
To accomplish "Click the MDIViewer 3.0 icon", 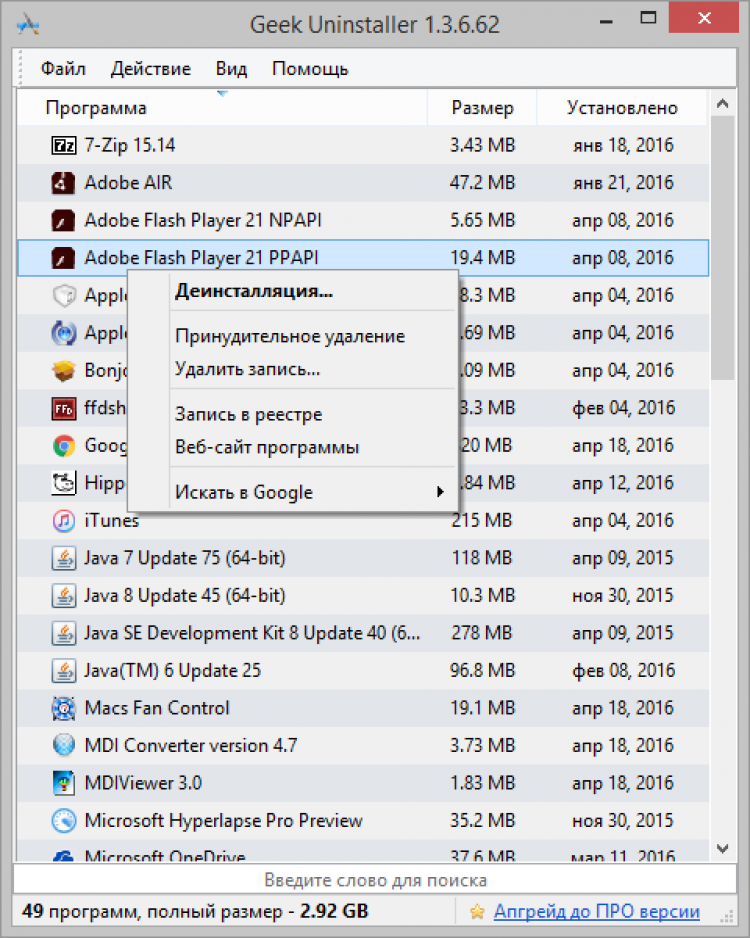I will 63,784.
